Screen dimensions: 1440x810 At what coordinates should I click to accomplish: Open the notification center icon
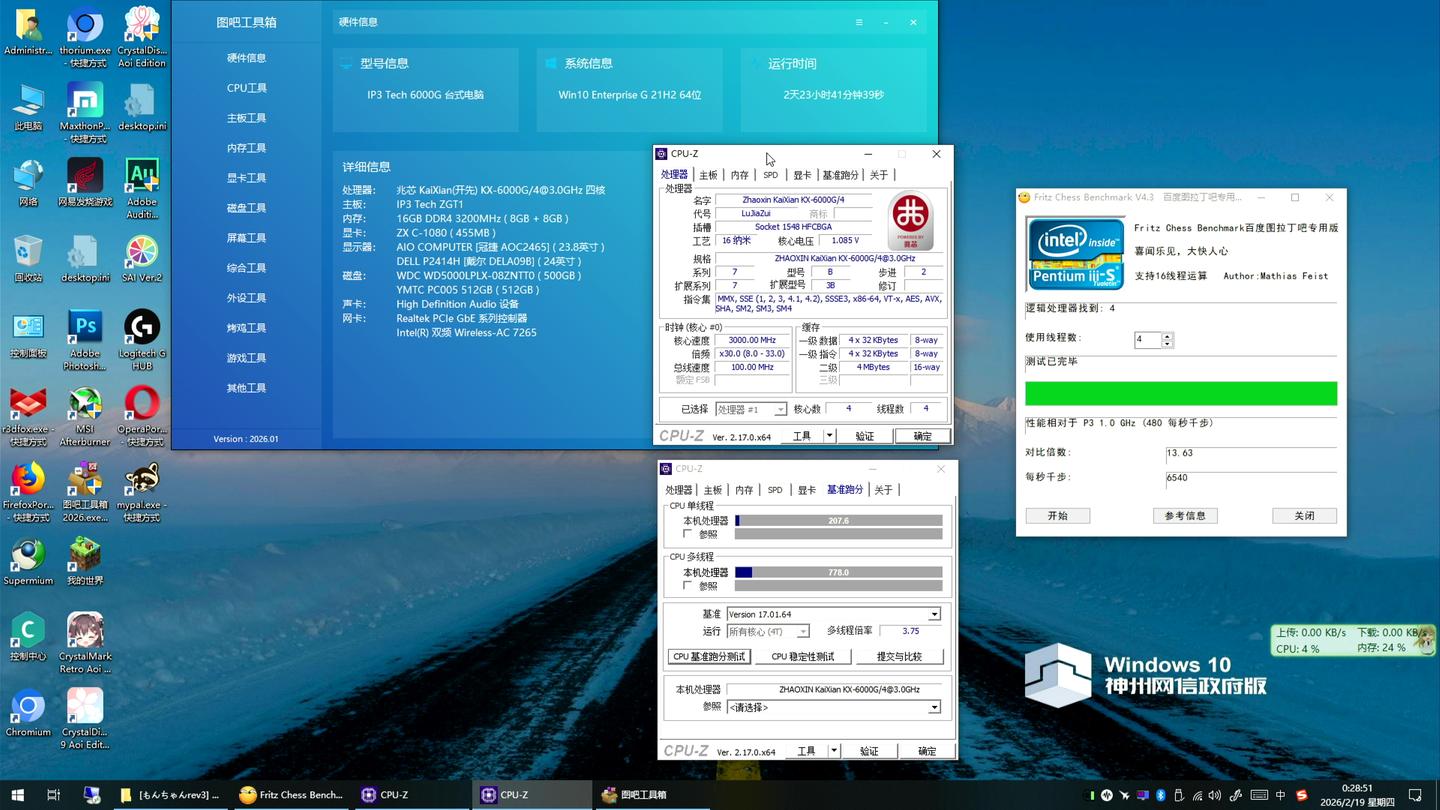pyautogui.click(x=1415, y=795)
